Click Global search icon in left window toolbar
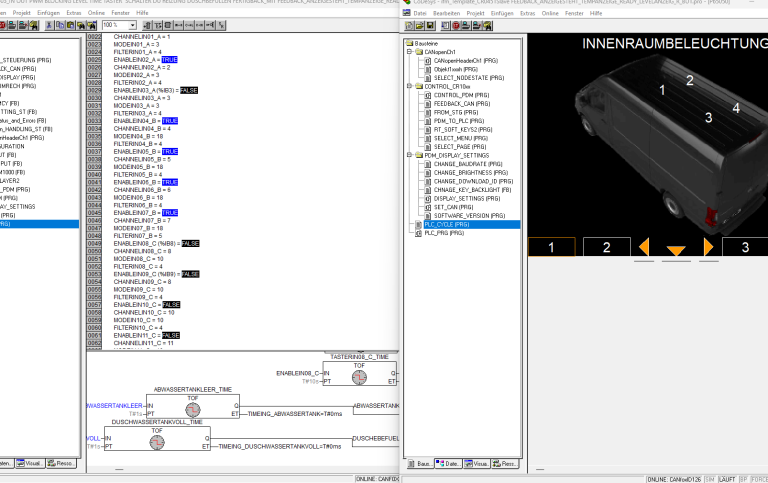 pos(33,25)
